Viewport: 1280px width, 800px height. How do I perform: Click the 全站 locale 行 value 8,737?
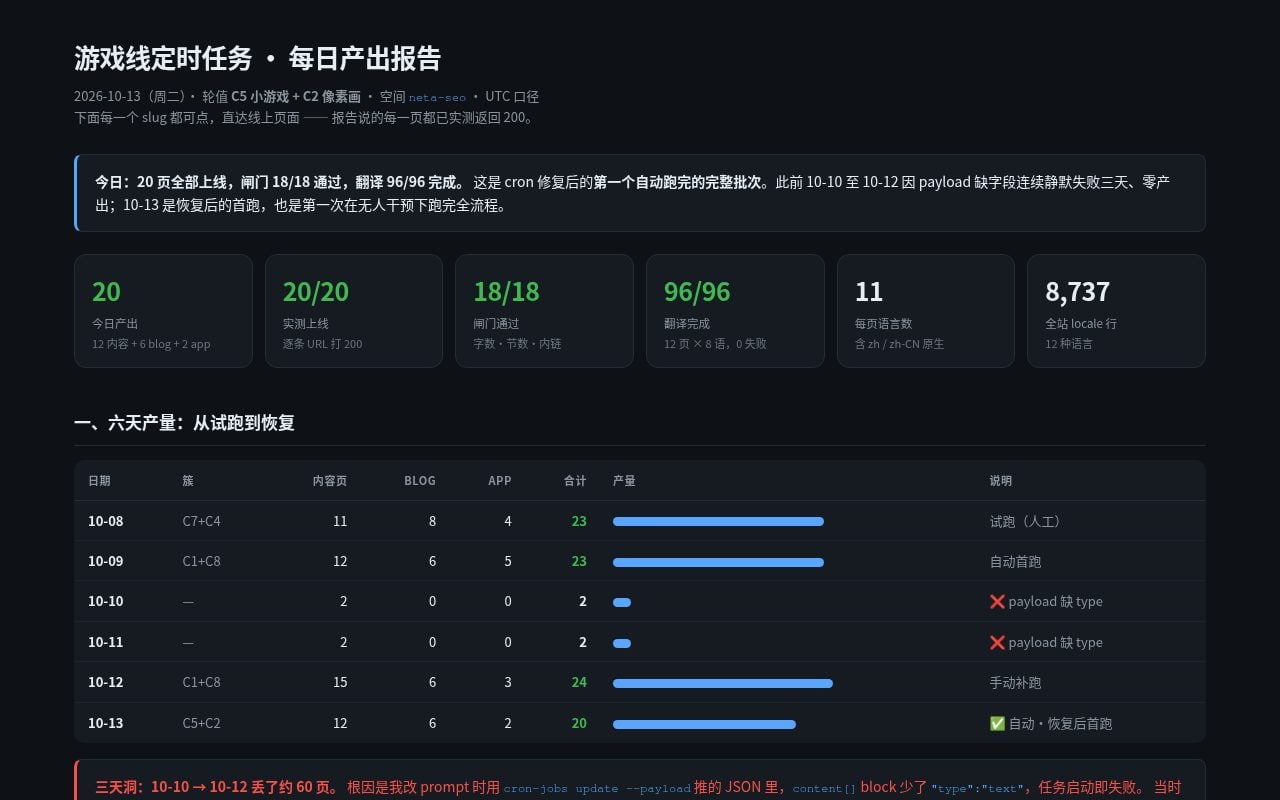pyautogui.click(x=1078, y=291)
